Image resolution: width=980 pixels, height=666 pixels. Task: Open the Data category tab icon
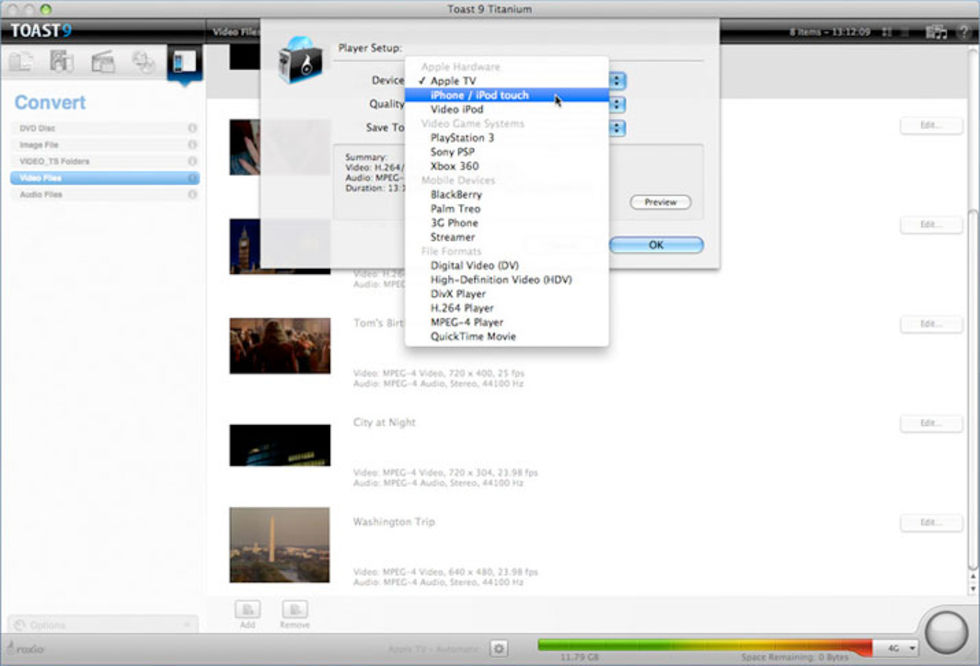coord(21,62)
